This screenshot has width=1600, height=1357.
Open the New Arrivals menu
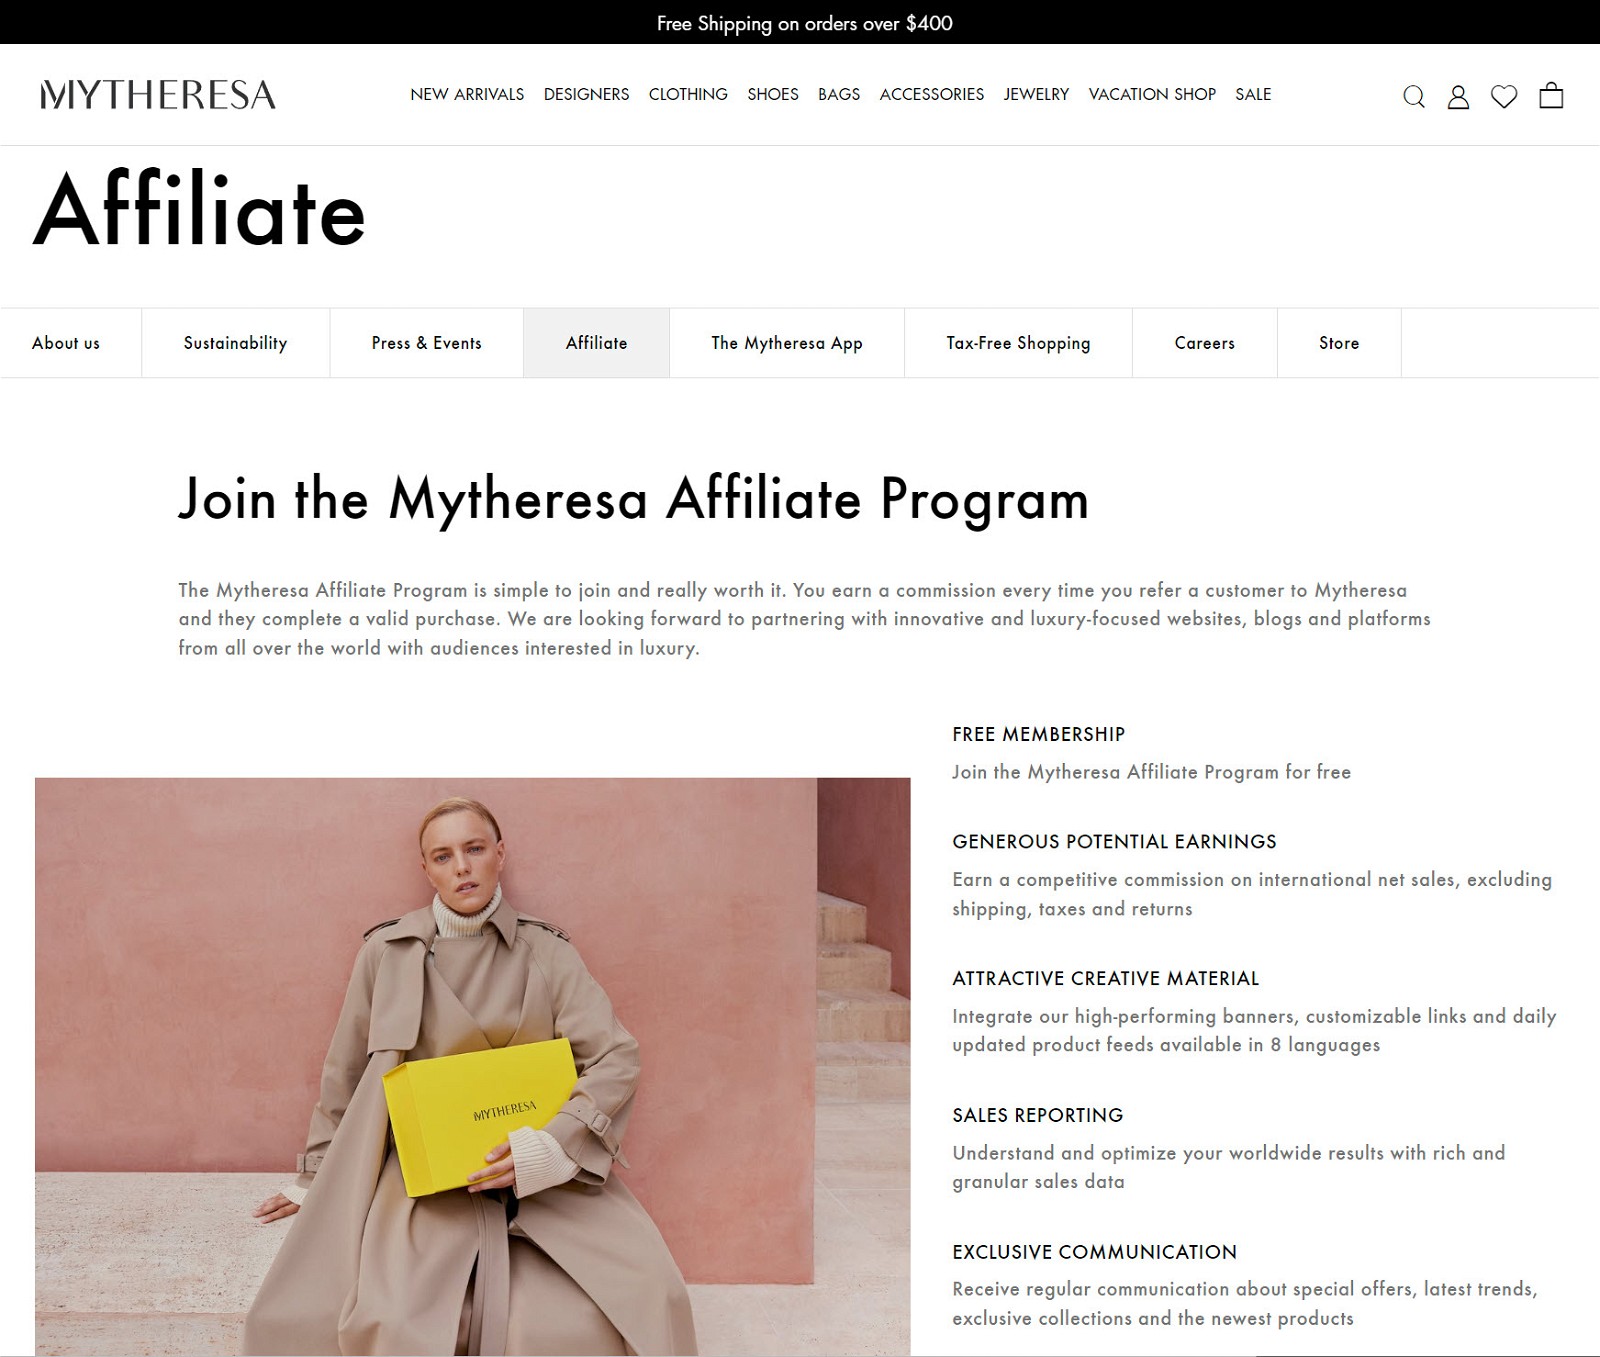coord(467,94)
